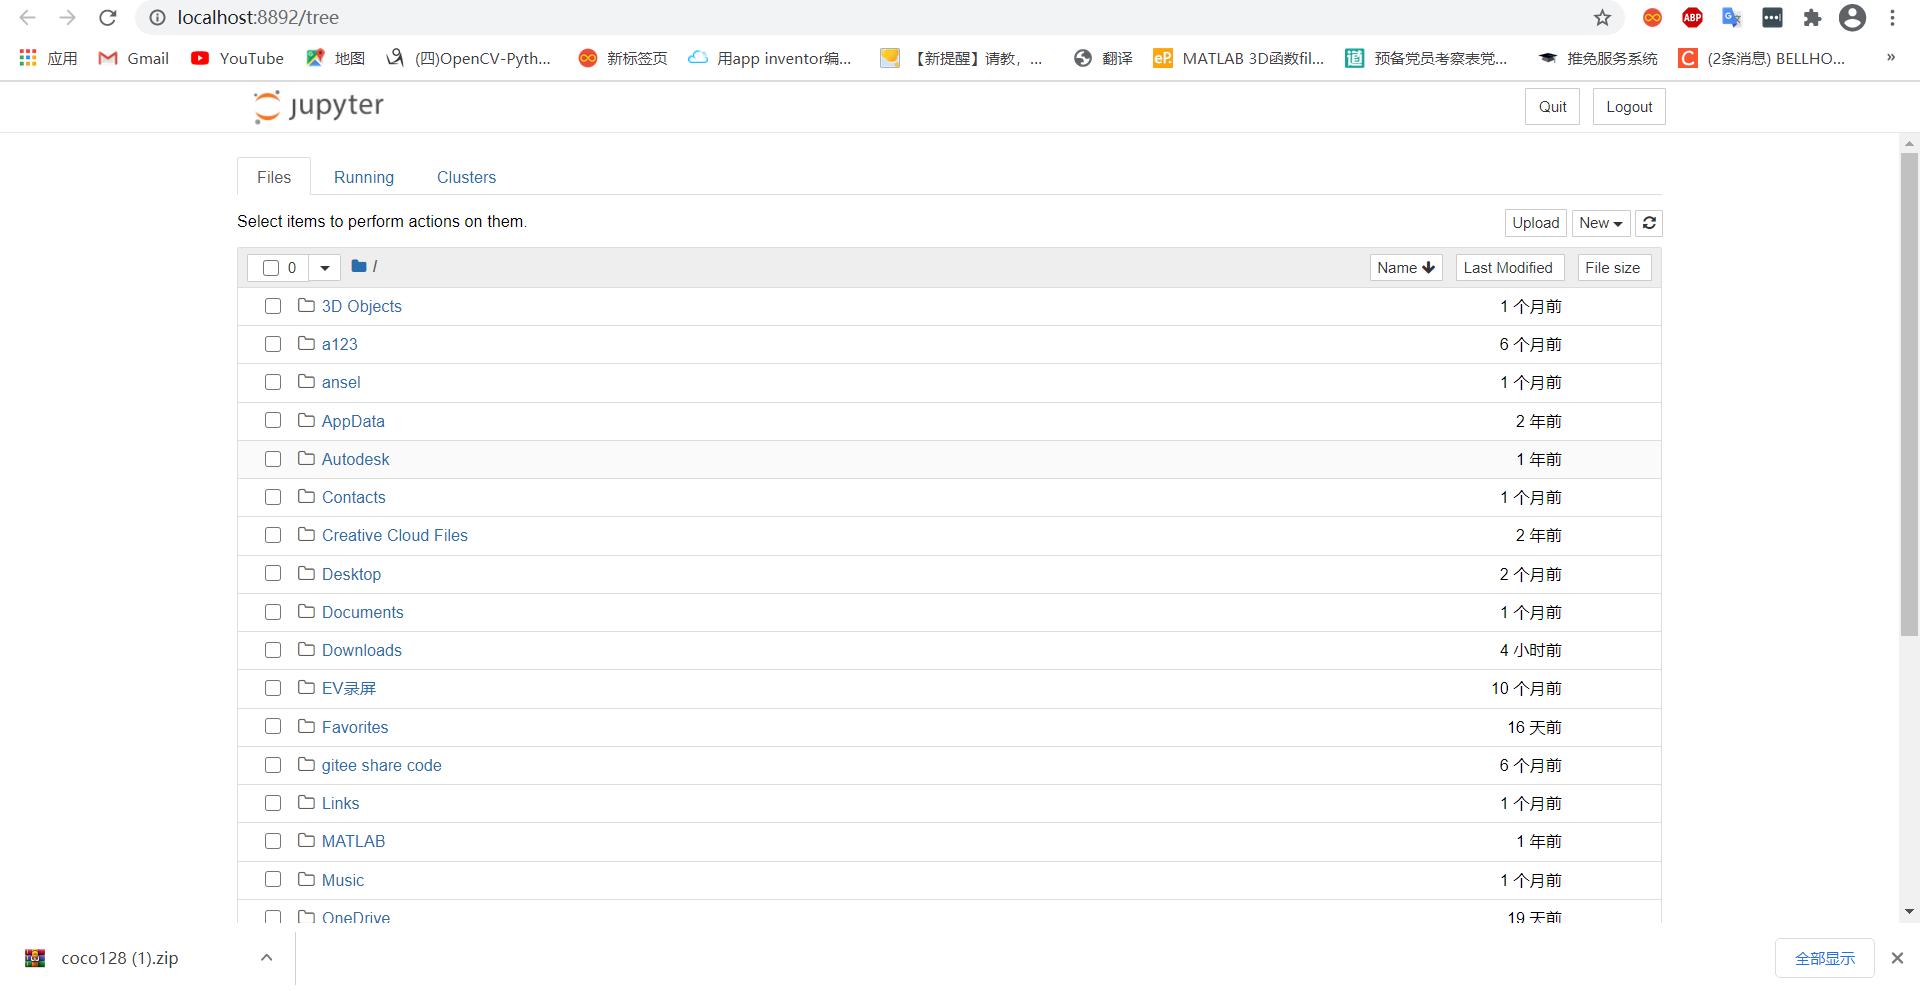Check the ansel folder checkbox
The height and width of the screenshot is (991, 1920).
[273, 382]
